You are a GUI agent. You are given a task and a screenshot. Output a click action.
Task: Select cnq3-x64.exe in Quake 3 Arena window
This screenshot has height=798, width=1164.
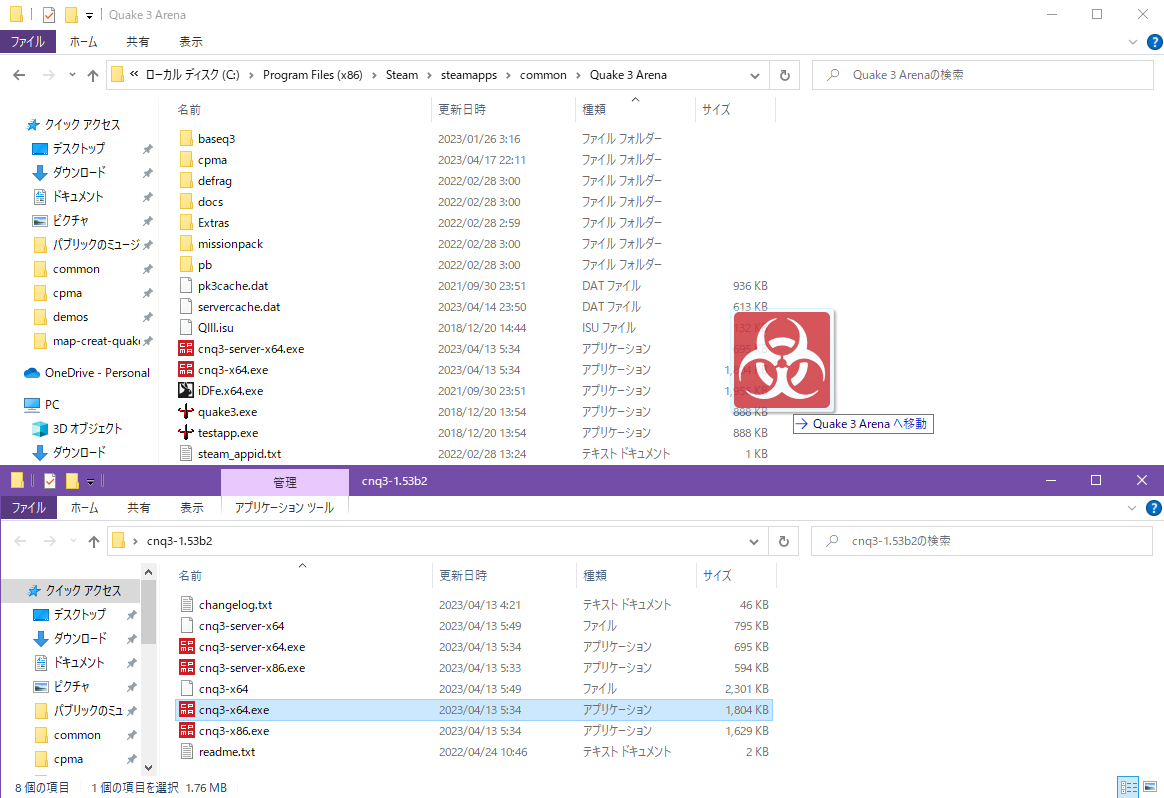(233, 370)
